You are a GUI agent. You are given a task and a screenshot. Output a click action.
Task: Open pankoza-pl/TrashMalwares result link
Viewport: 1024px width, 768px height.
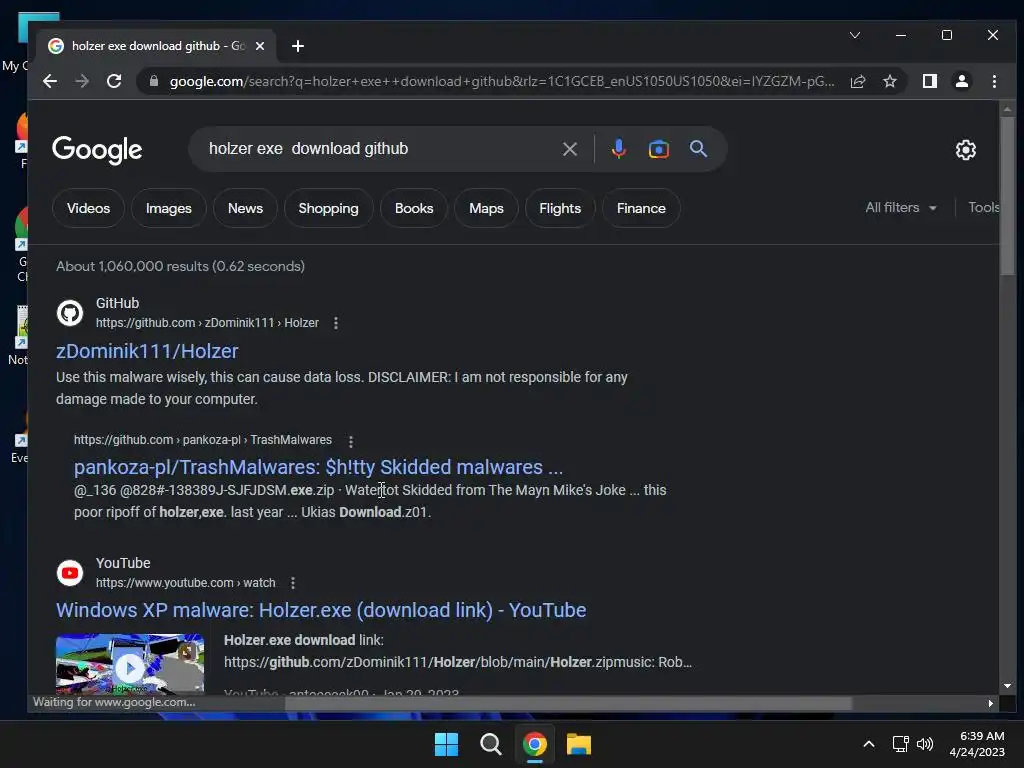[x=318, y=467]
